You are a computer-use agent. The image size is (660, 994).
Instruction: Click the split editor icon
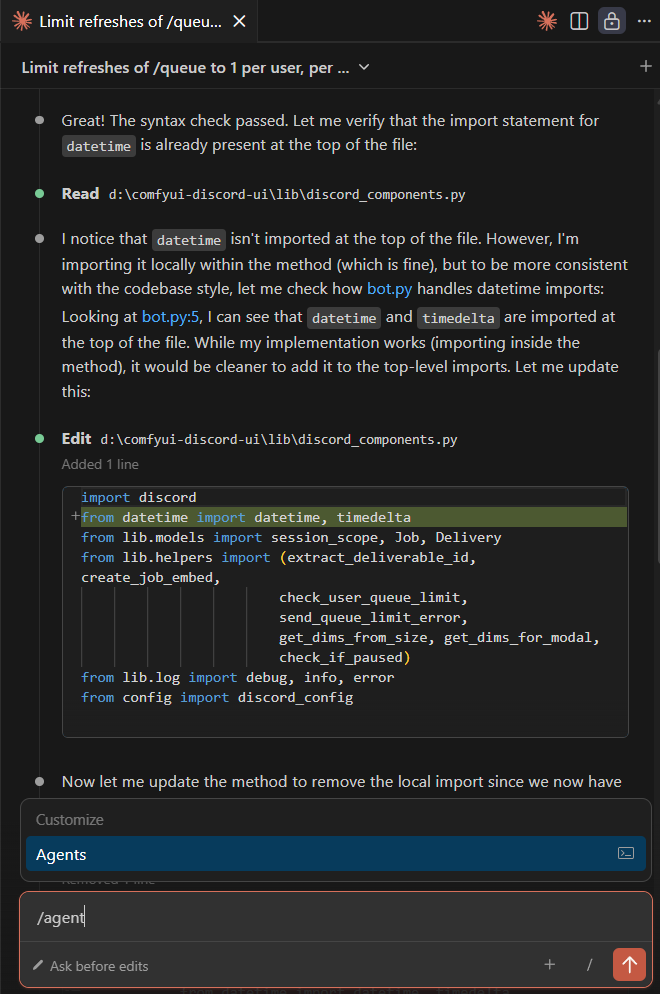click(x=579, y=21)
